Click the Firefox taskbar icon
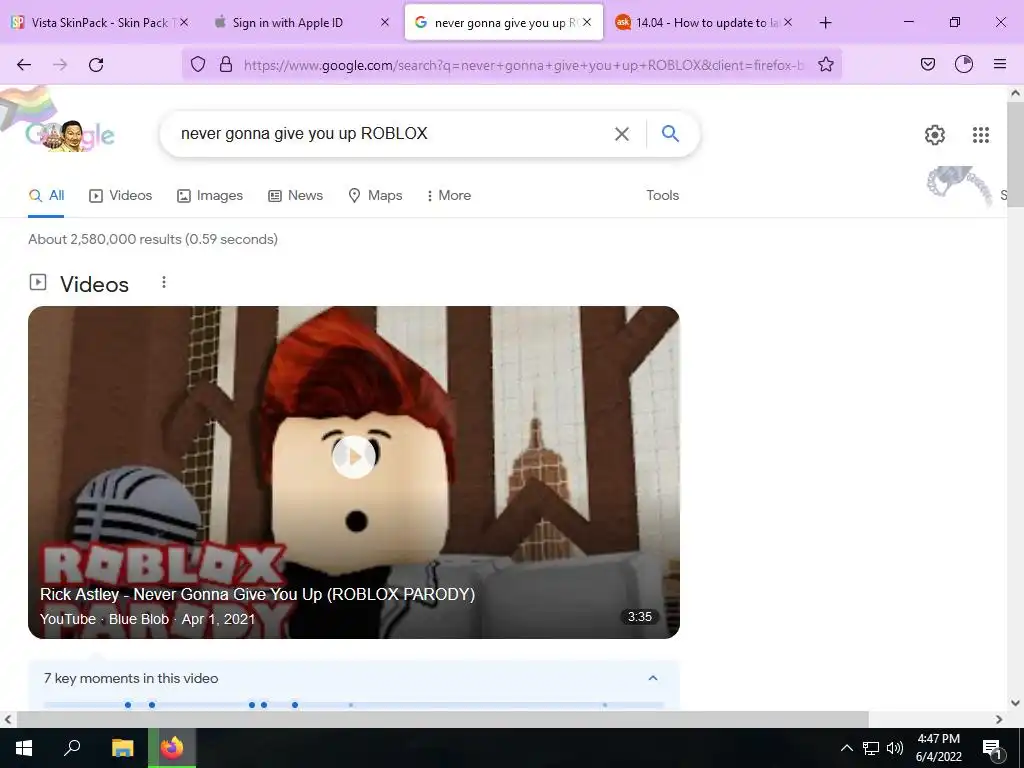 (172, 748)
